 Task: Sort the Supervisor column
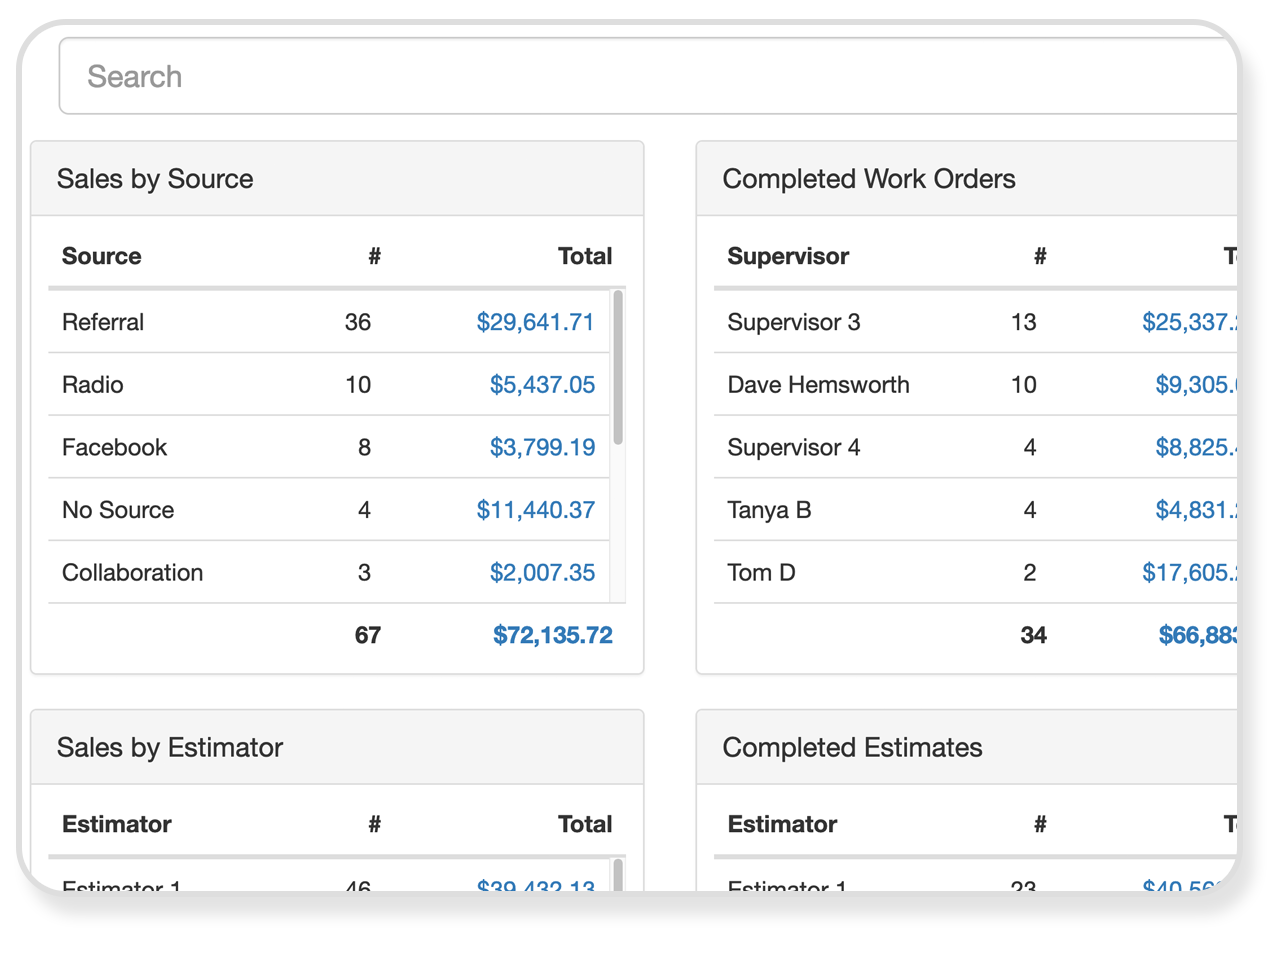(787, 256)
